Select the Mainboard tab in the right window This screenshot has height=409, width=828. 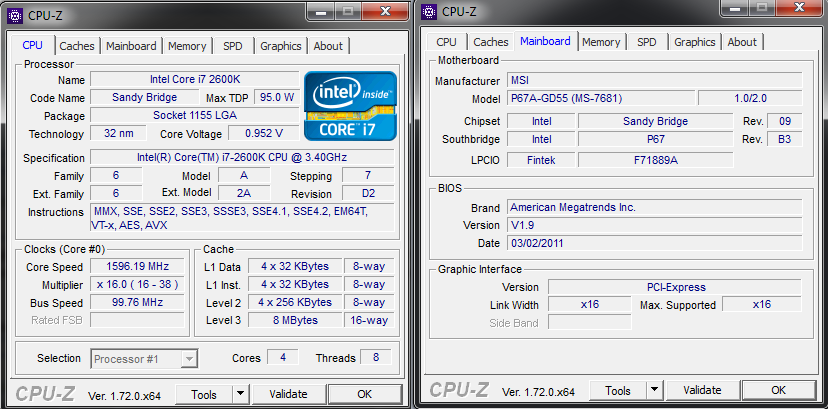[545, 41]
